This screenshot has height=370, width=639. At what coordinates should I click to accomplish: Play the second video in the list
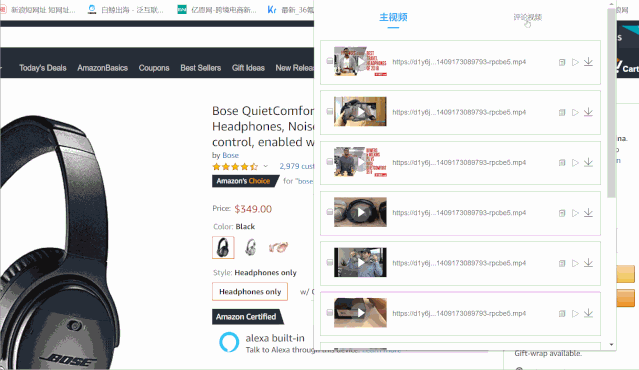coord(575,112)
